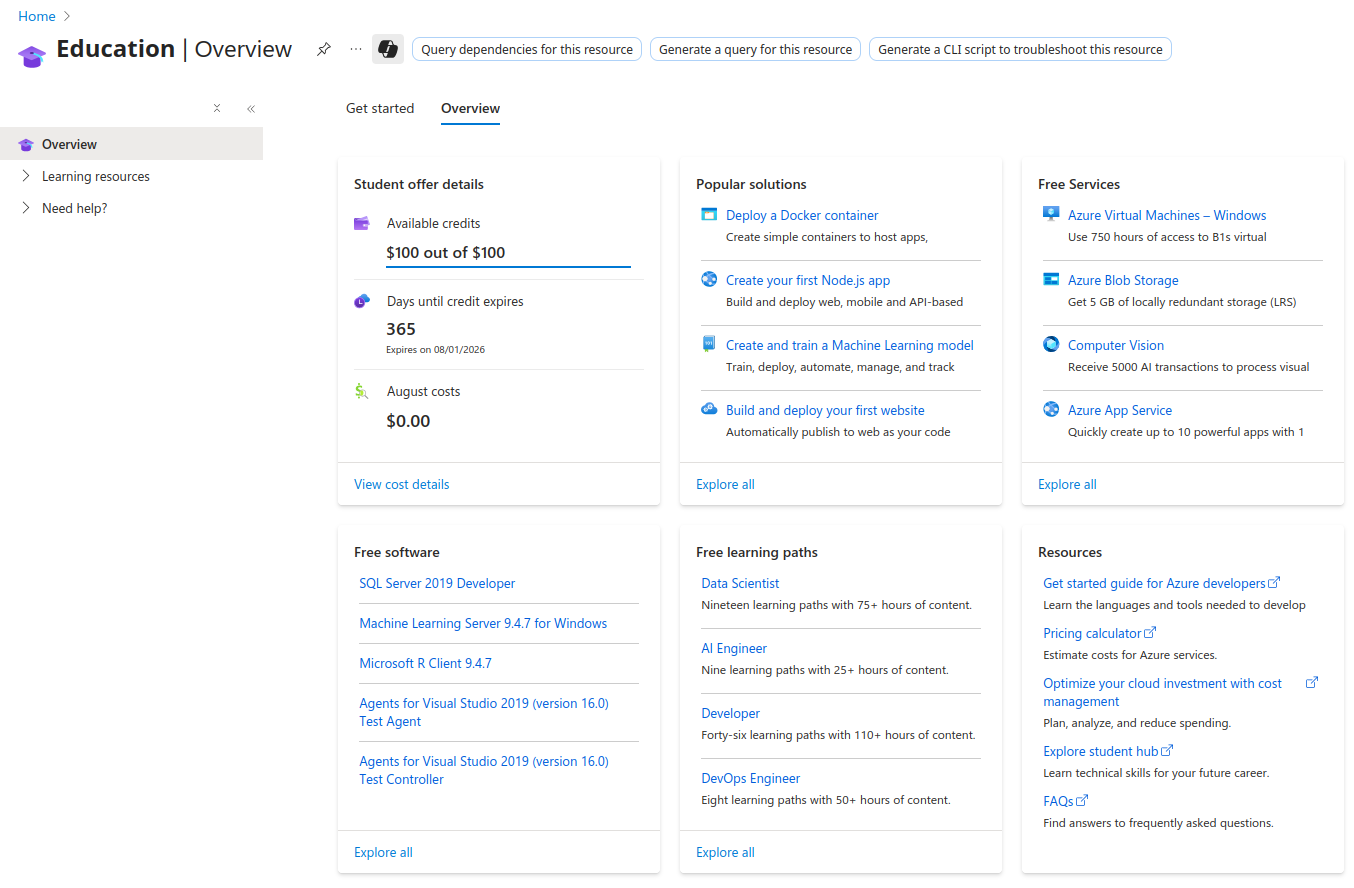Click the Education graduation cap icon

[32, 55]
